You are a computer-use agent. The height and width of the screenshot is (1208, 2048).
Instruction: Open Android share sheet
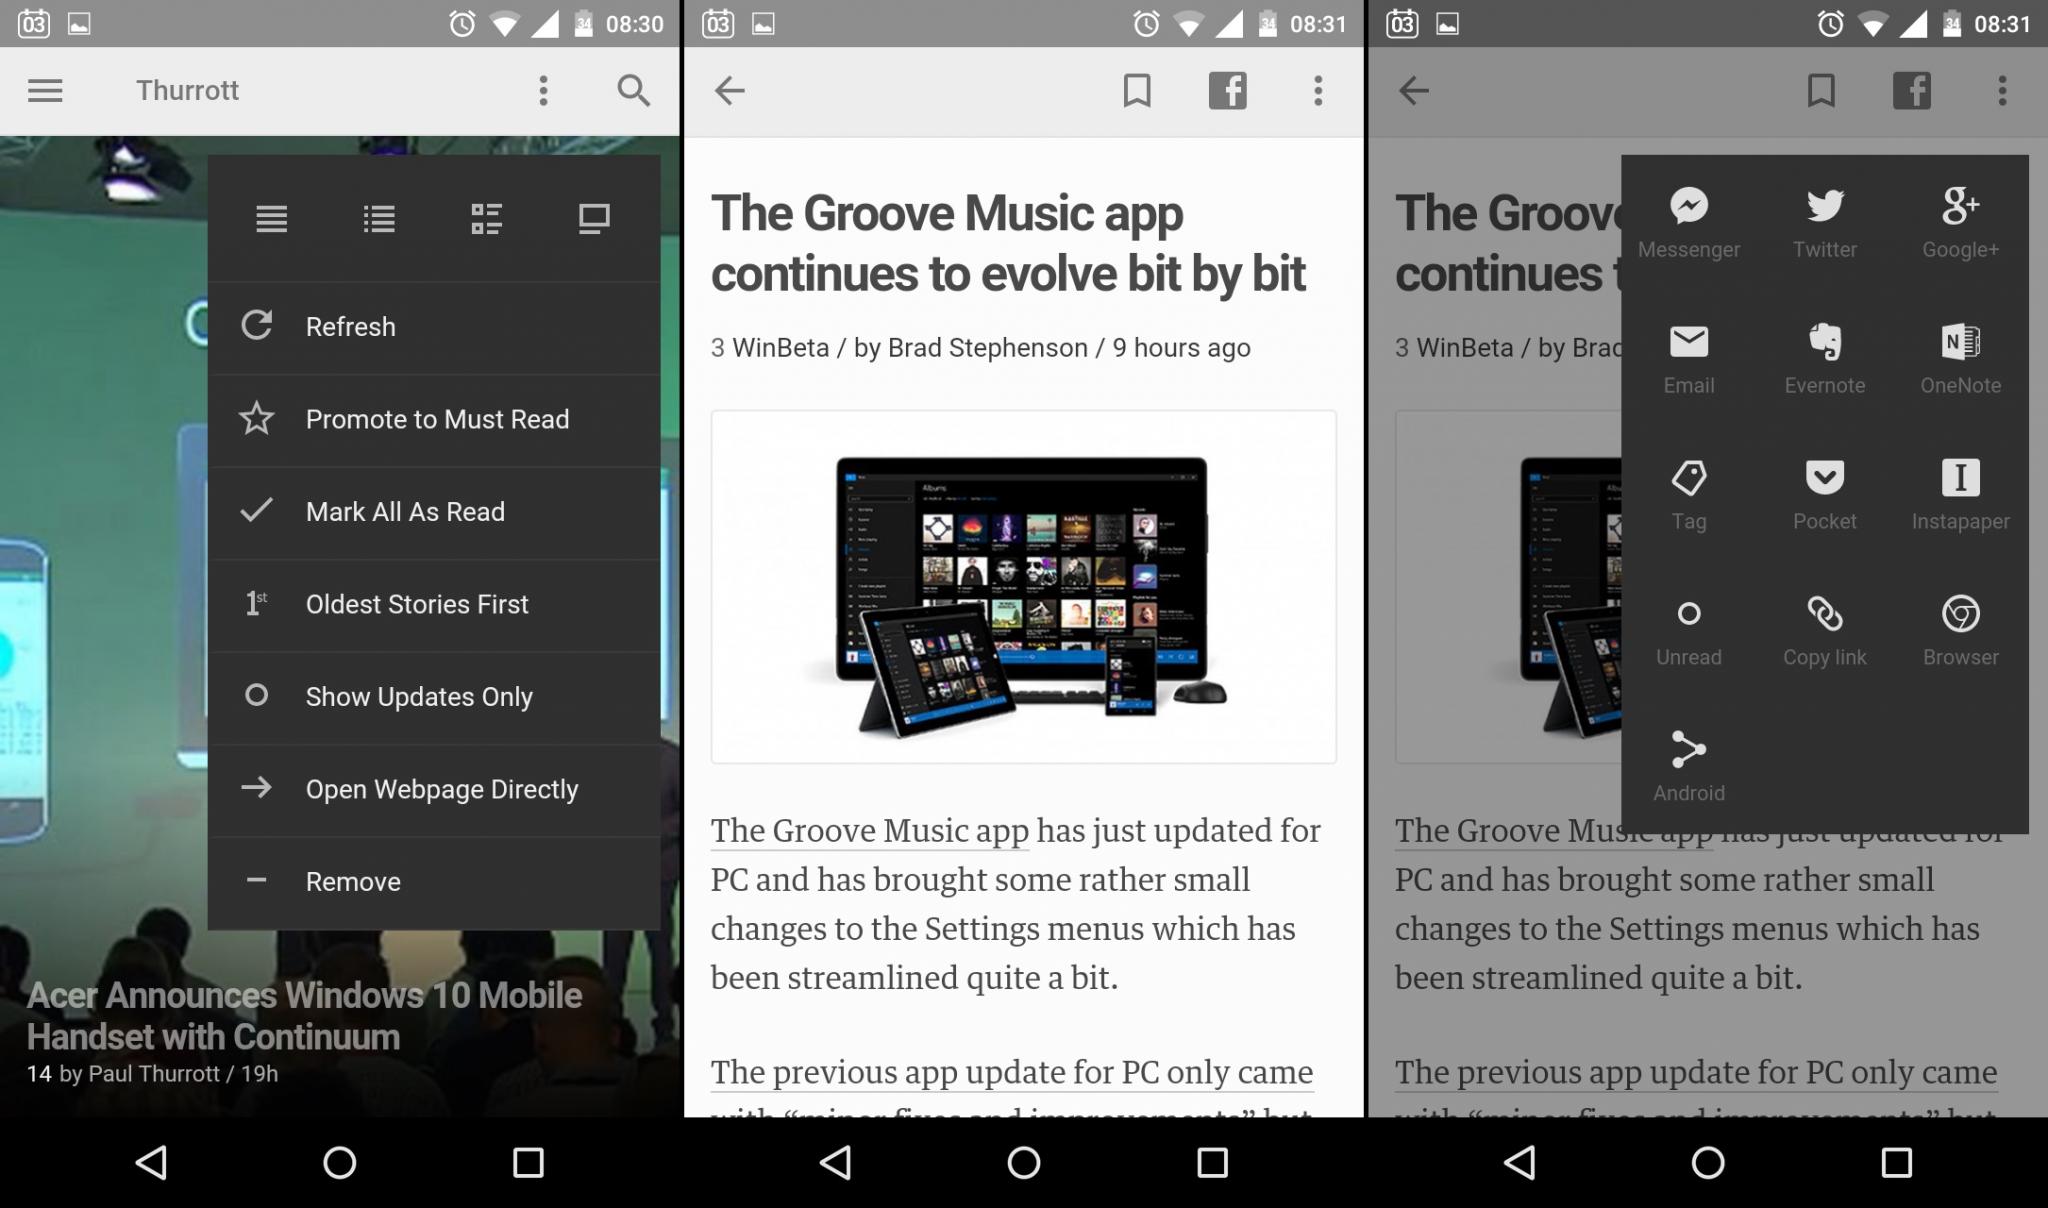pos(1689,768)
